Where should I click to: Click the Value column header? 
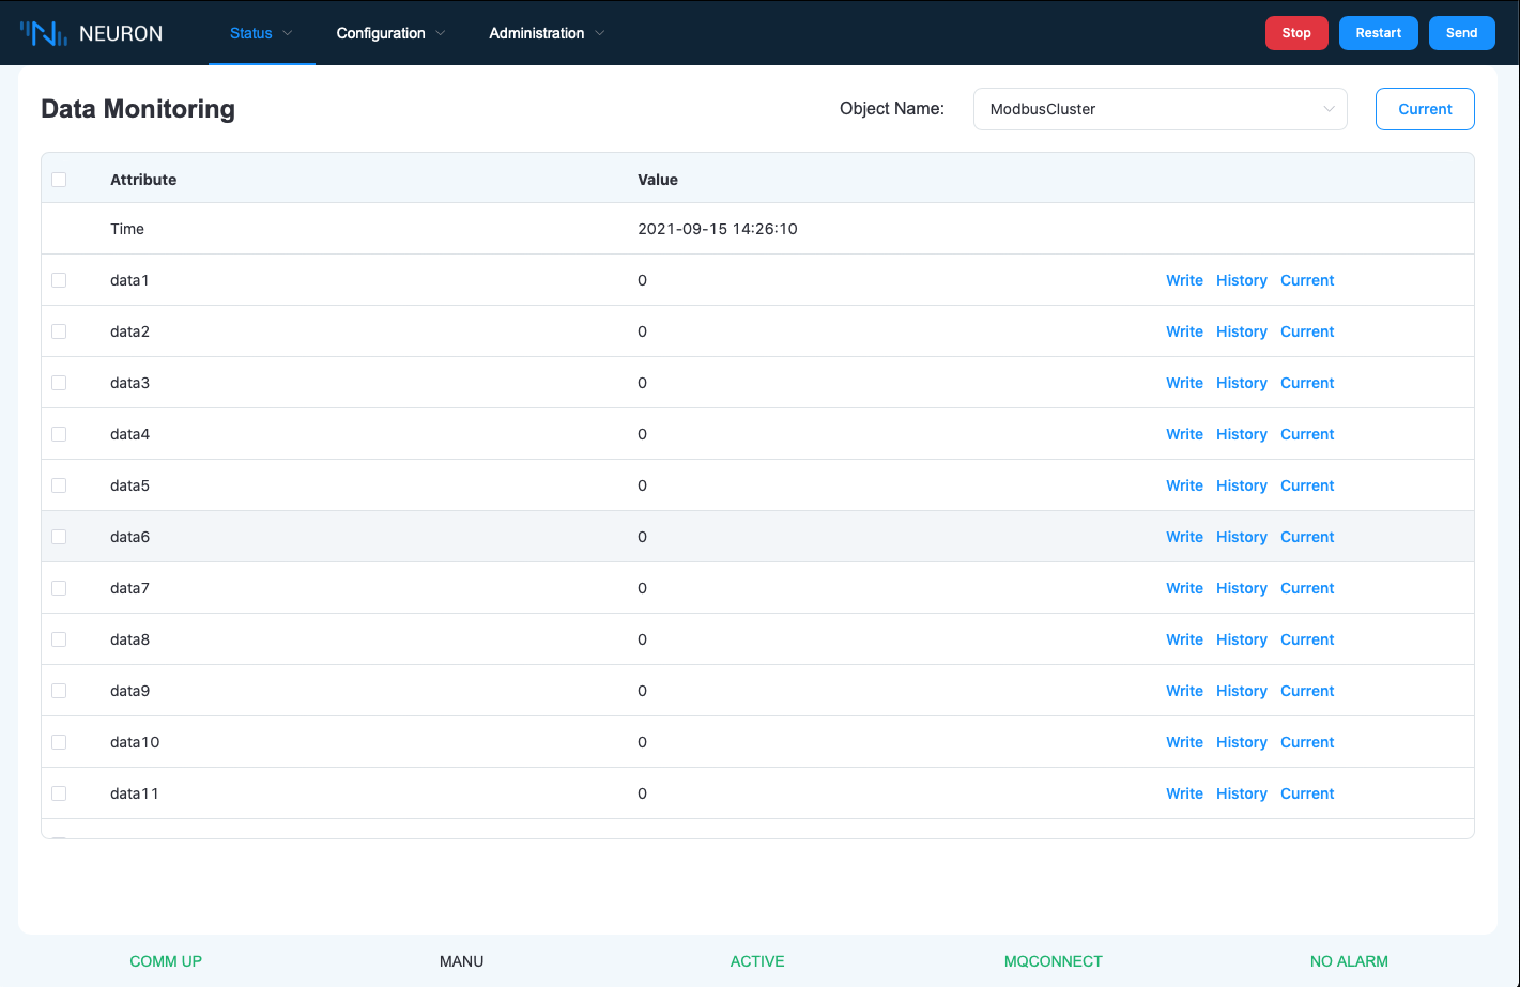point(658,179)
